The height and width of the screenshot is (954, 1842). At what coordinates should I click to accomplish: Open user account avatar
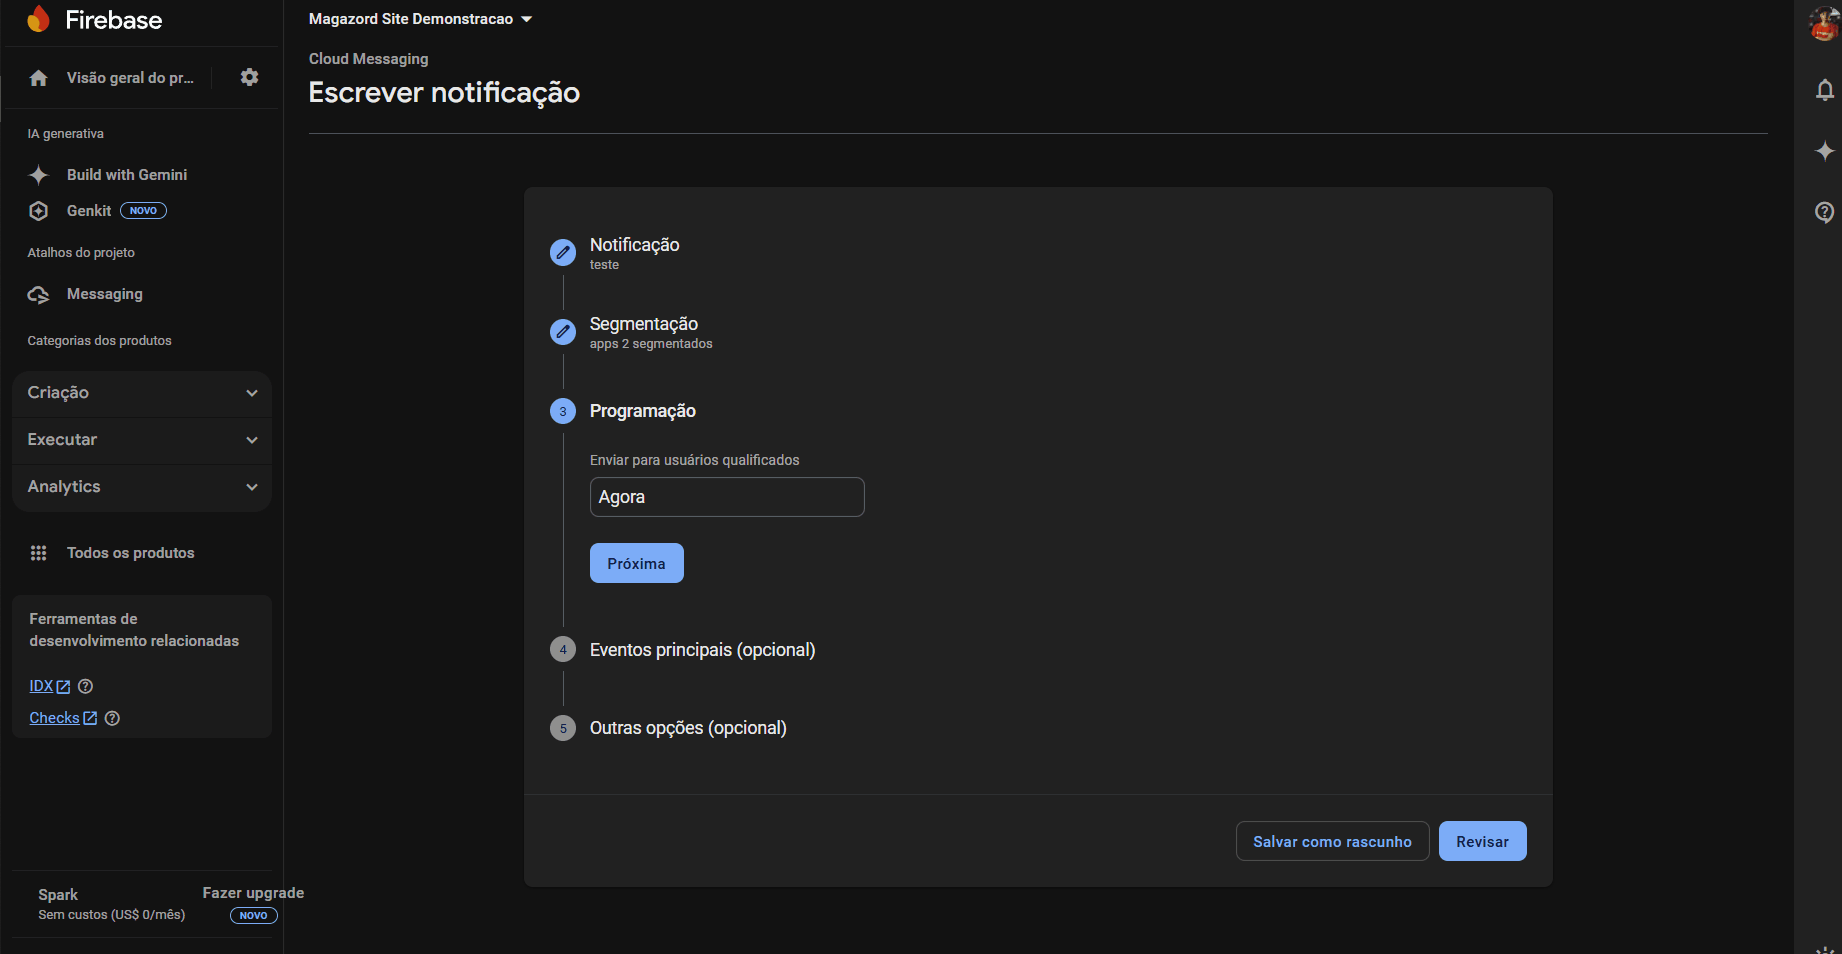click(1824, 23)
